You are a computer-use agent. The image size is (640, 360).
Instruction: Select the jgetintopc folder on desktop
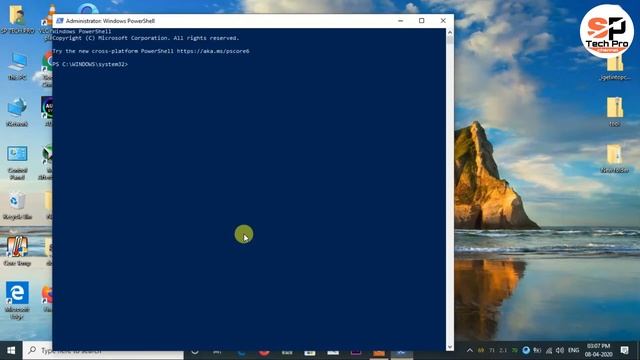(x=615, y=67)
